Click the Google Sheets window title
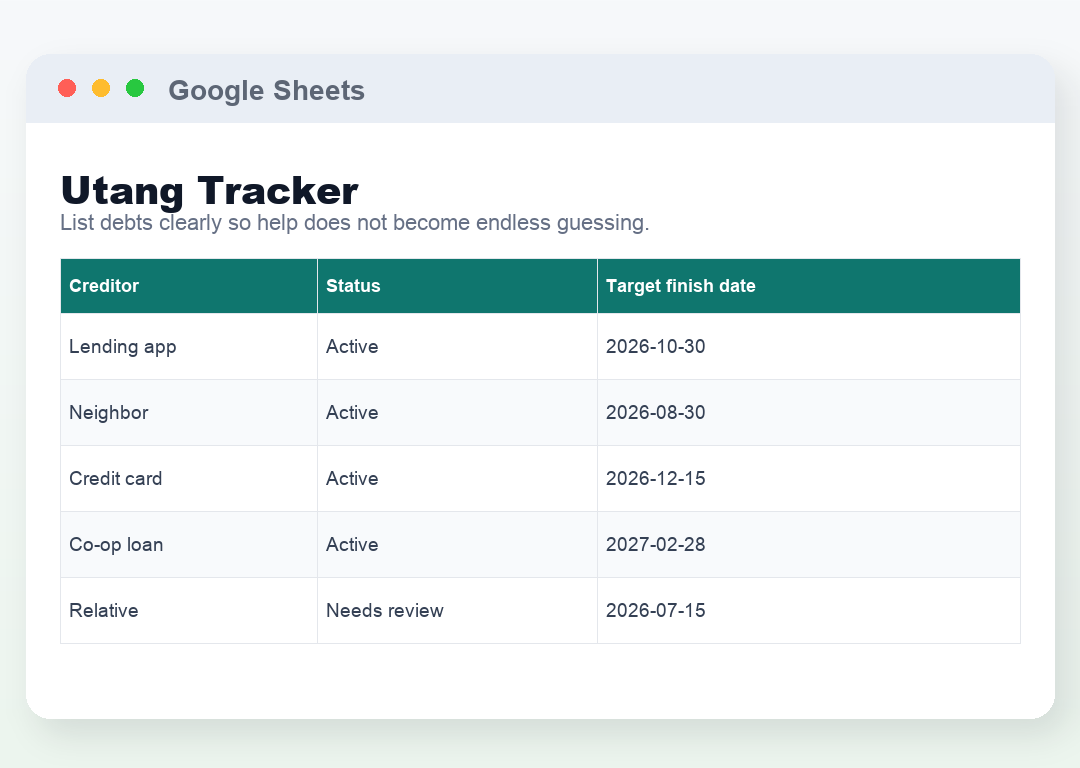 coord(267,90)
